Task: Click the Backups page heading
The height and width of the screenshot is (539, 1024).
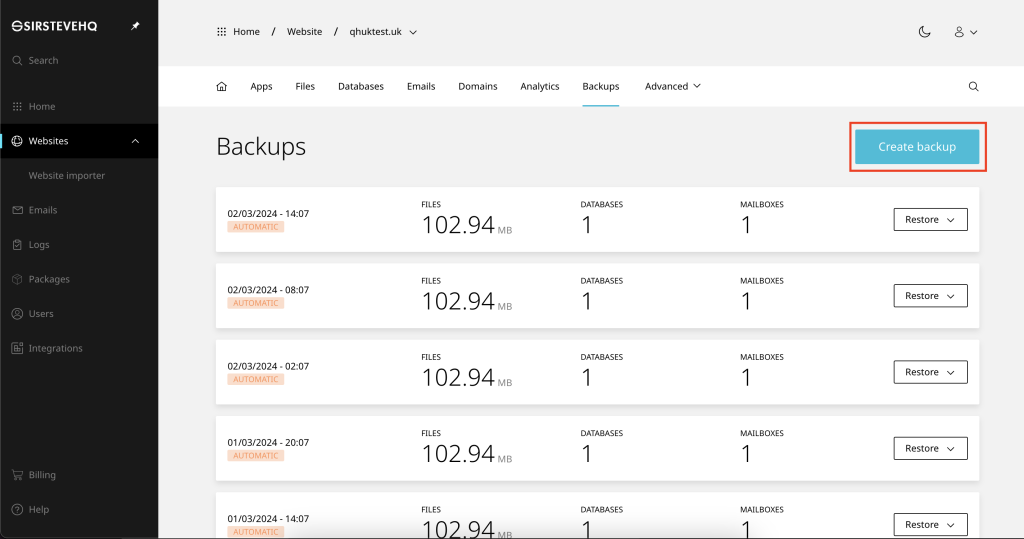Action: click(261, 147)
